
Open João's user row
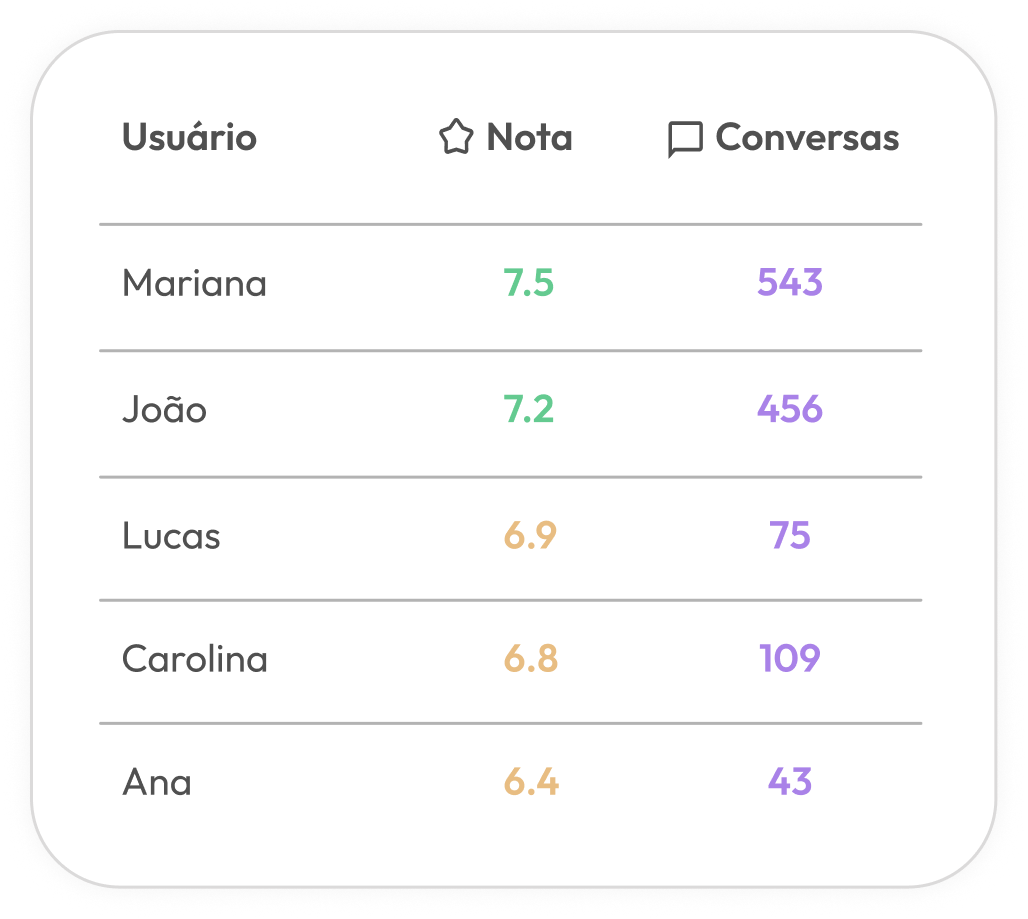tap(164, 410)
